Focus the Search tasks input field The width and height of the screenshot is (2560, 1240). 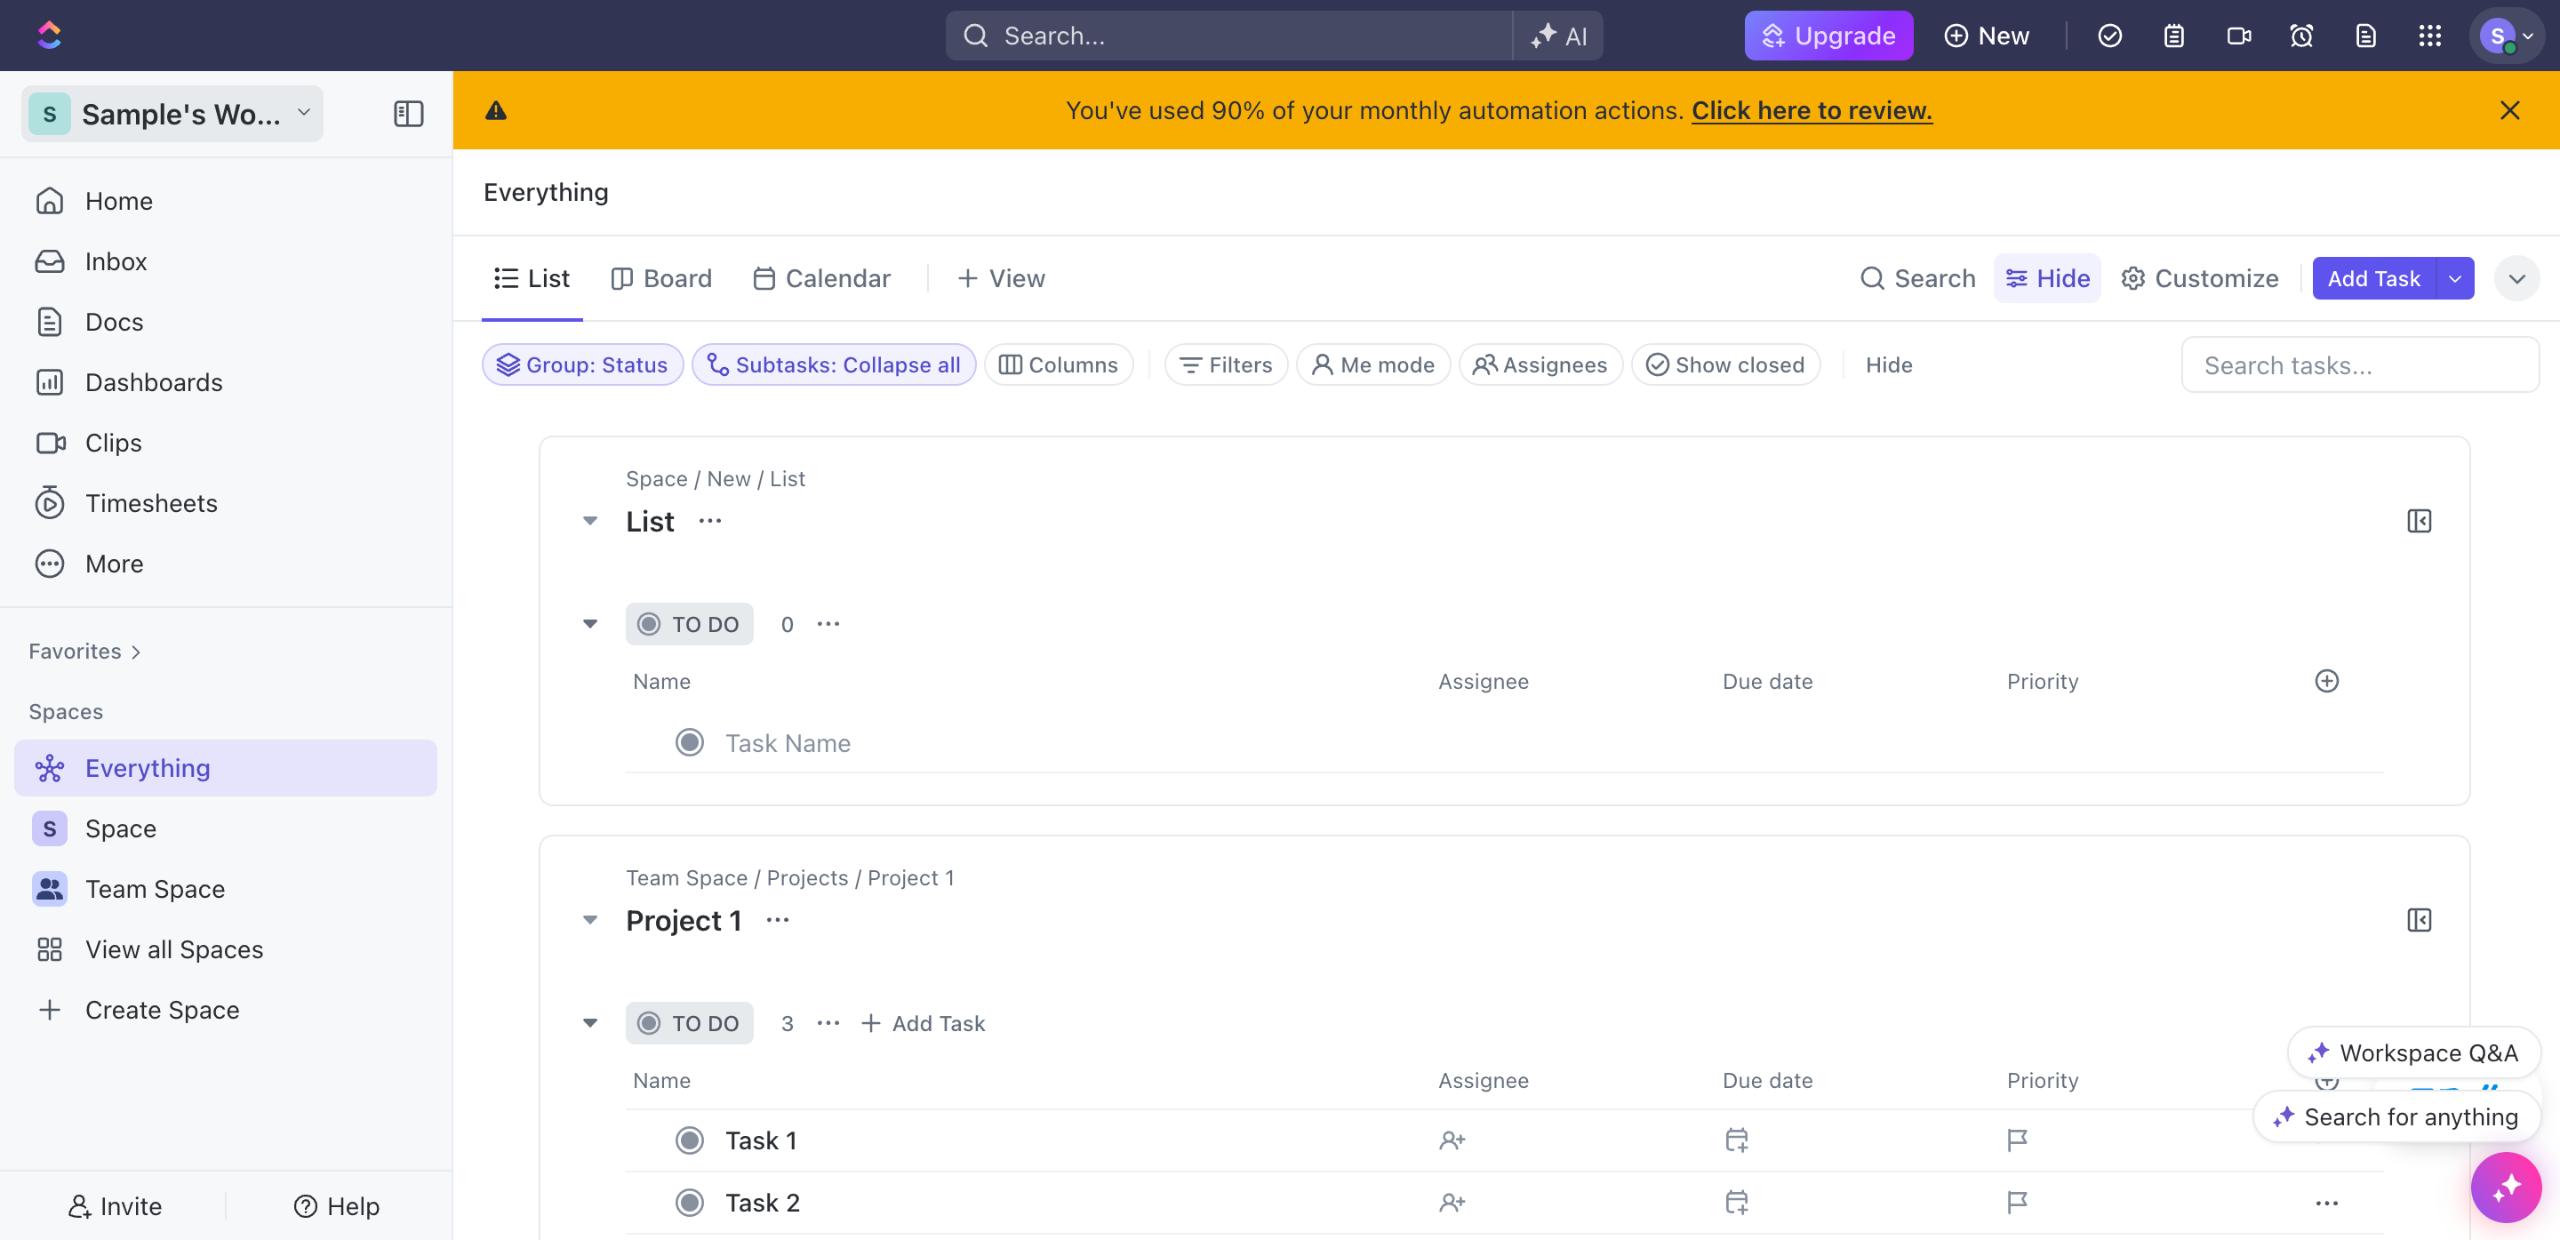pos(2358,365)
